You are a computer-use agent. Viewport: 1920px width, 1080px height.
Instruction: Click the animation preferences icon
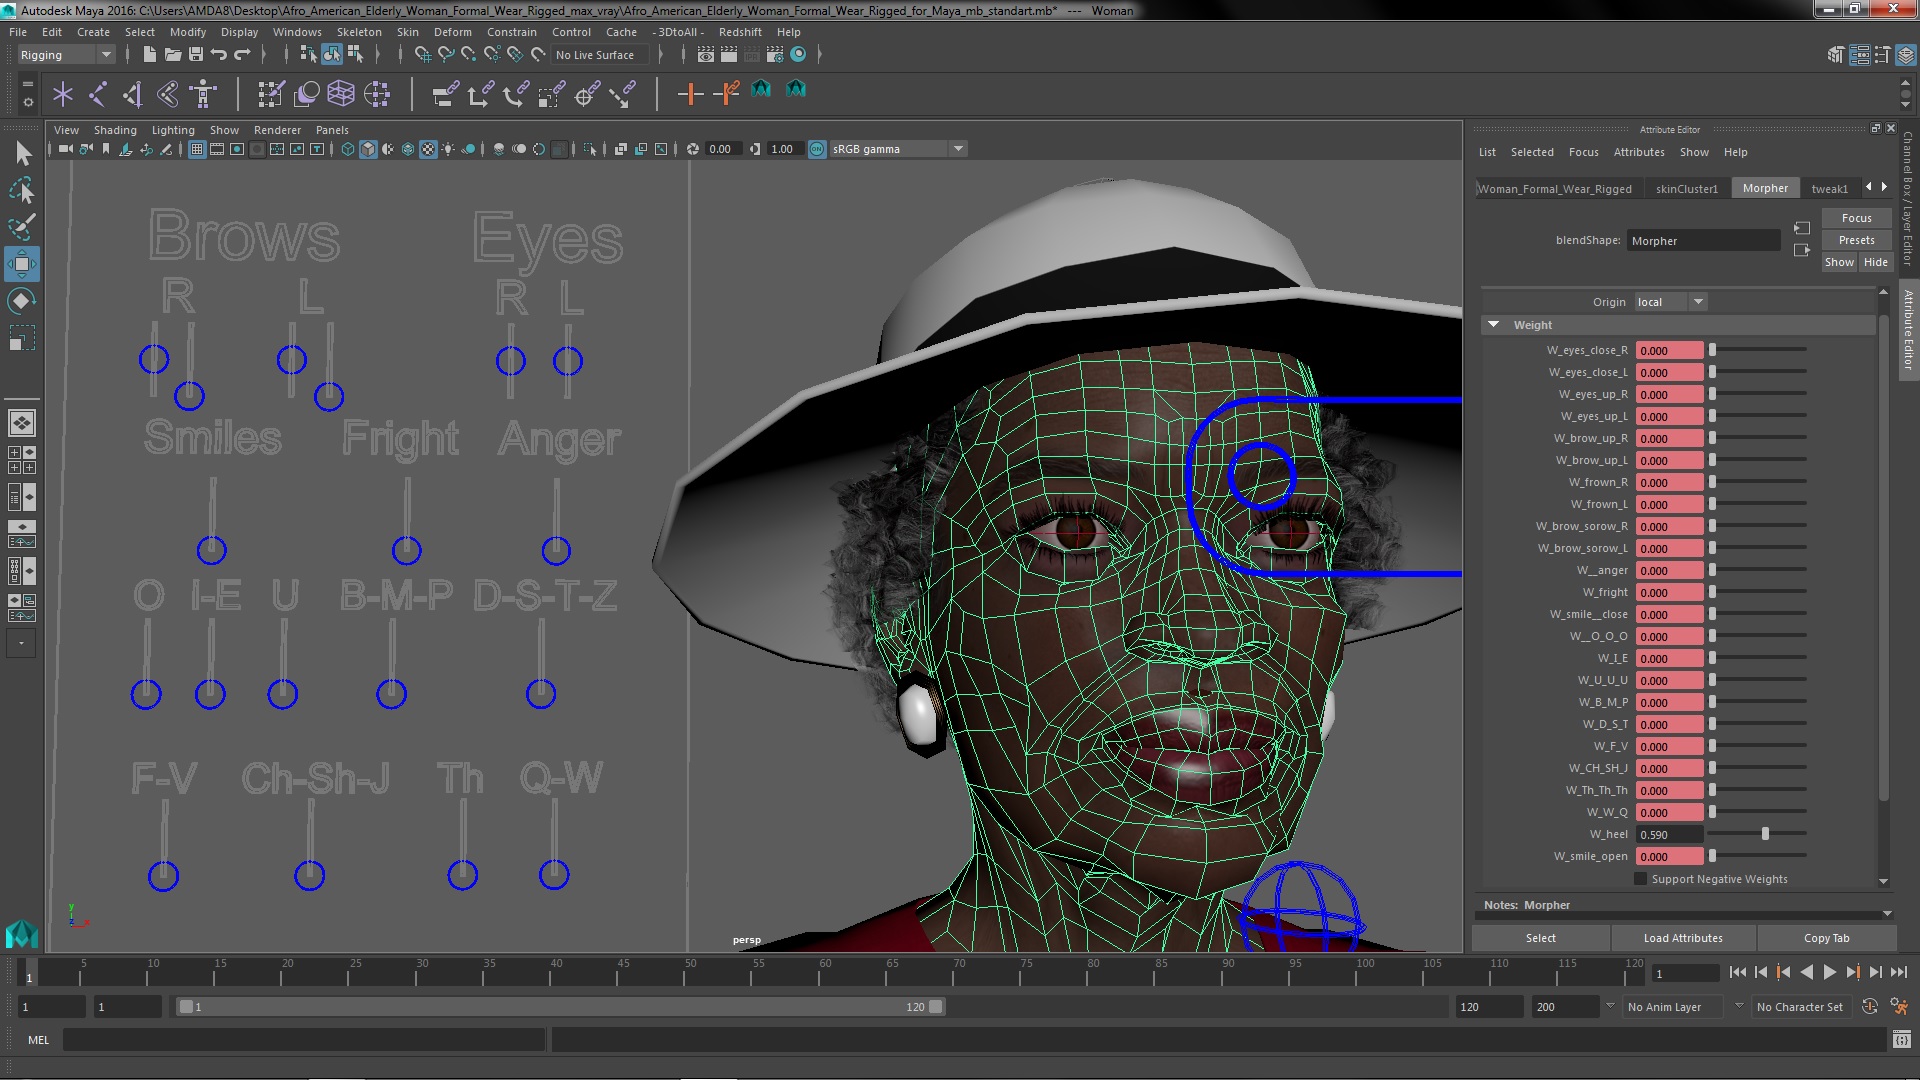coord(1899,1007)
